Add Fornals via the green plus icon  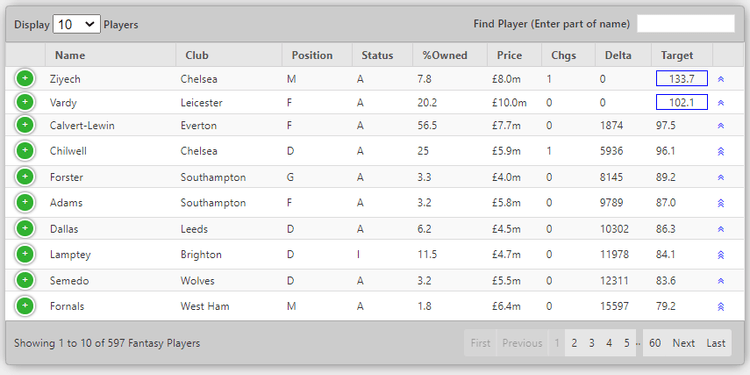tap(25, 306)
